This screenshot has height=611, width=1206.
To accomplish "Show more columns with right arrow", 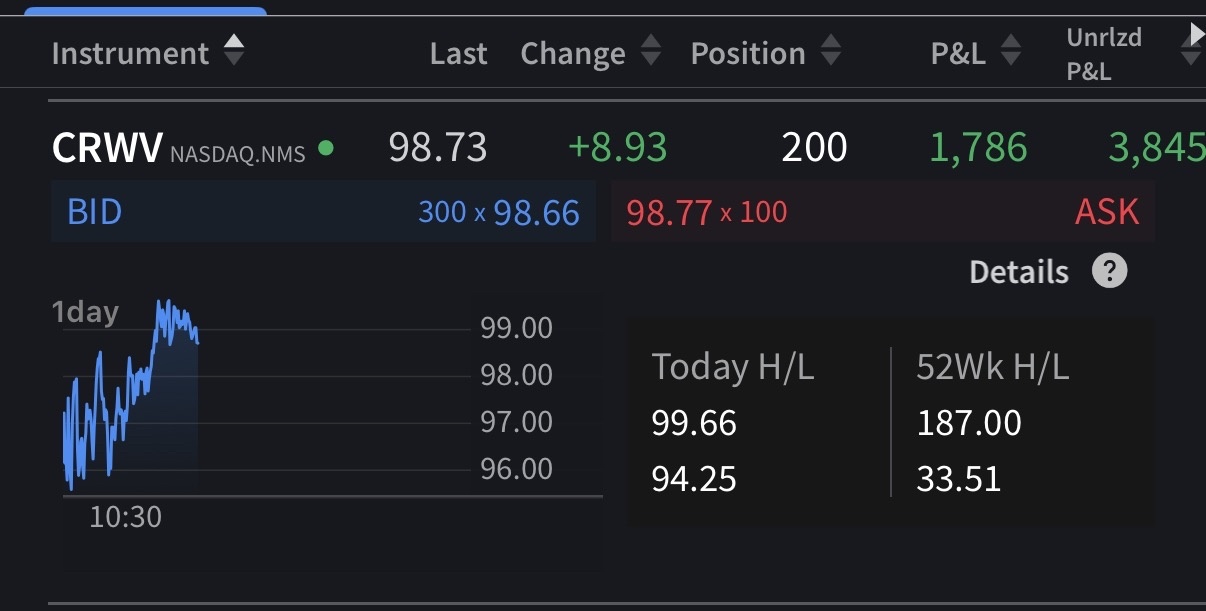I will [1196, 35].
